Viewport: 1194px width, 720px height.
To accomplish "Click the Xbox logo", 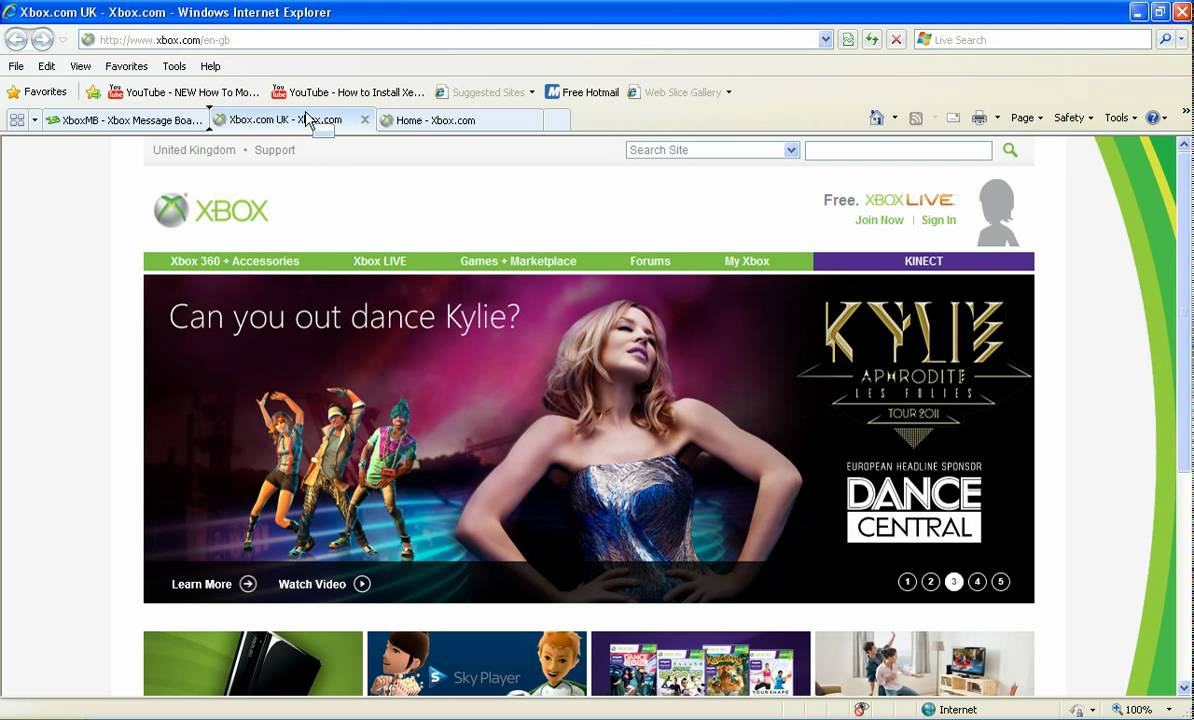I will [x=211, y=210].
